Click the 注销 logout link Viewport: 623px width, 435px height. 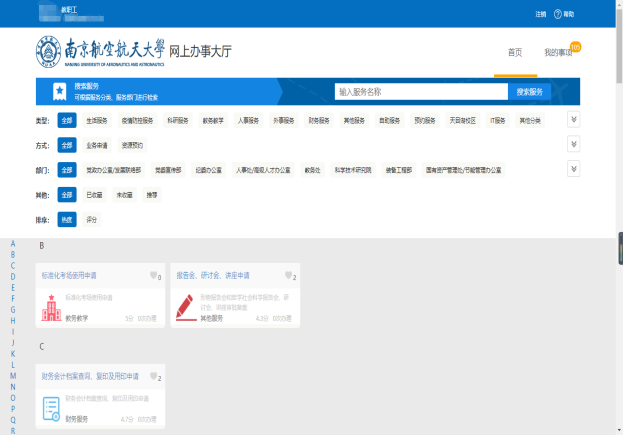(x=540, y=14)
